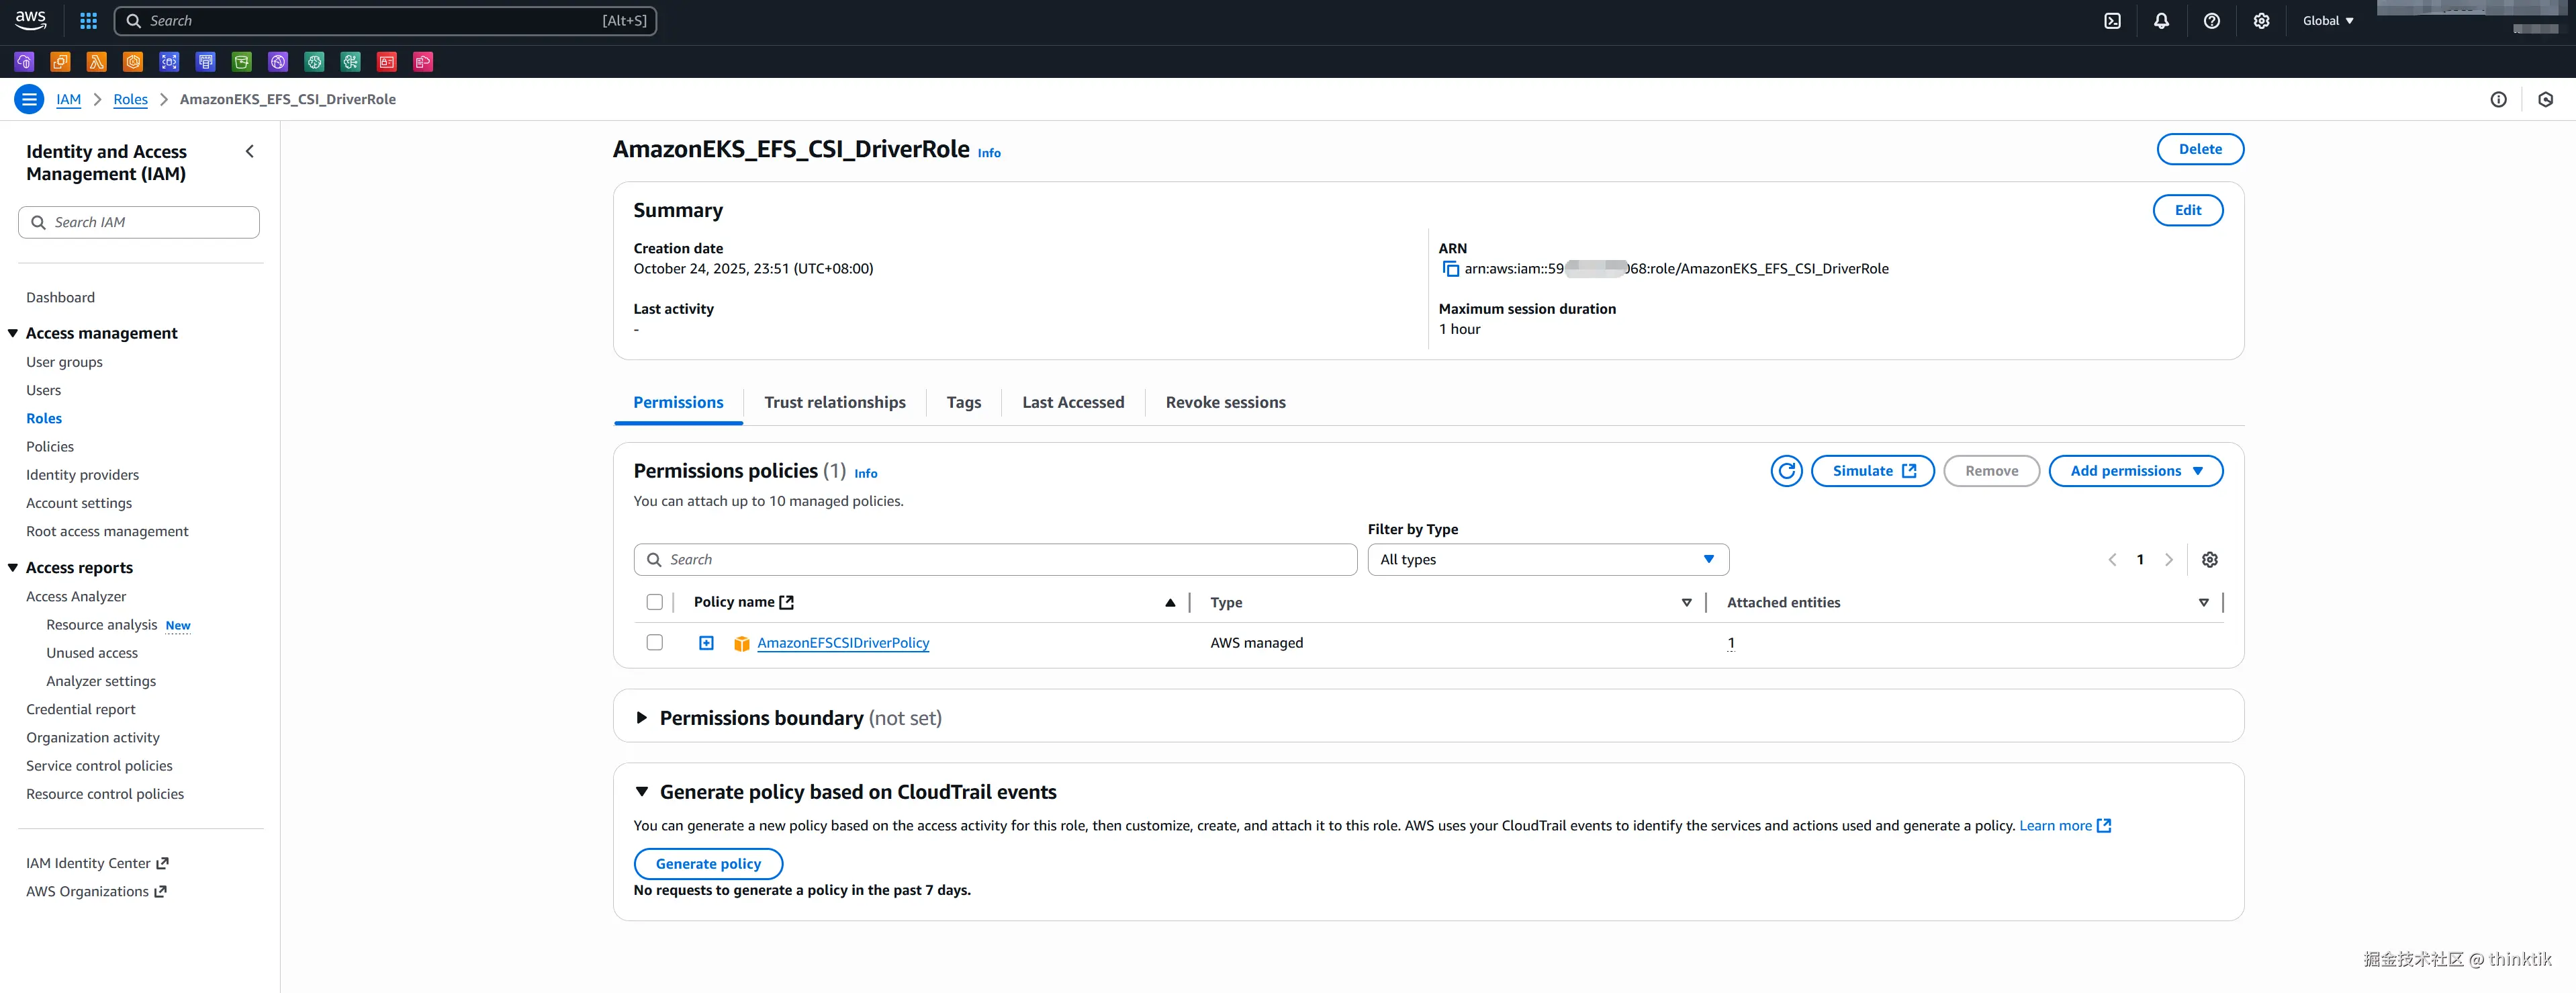Switch to the Trust relationships tab
The width and height of the screenshot is (2576, 993).
point(834,402)
